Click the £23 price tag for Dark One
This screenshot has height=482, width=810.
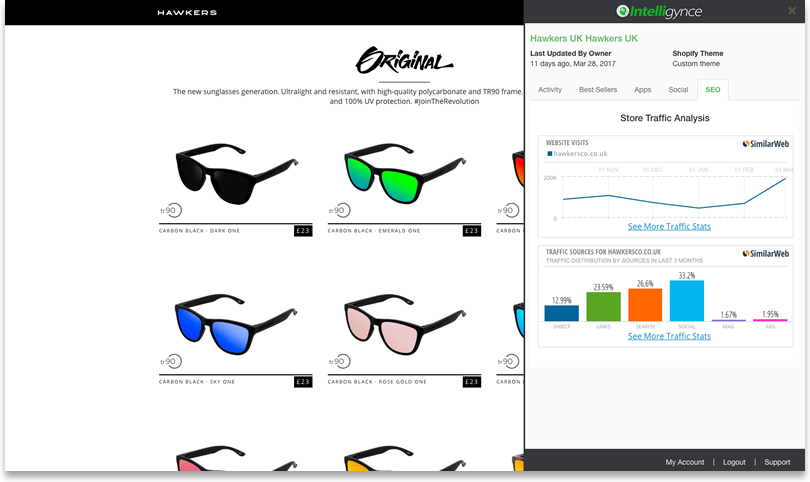pyautogui.click(x=303, y=231)
